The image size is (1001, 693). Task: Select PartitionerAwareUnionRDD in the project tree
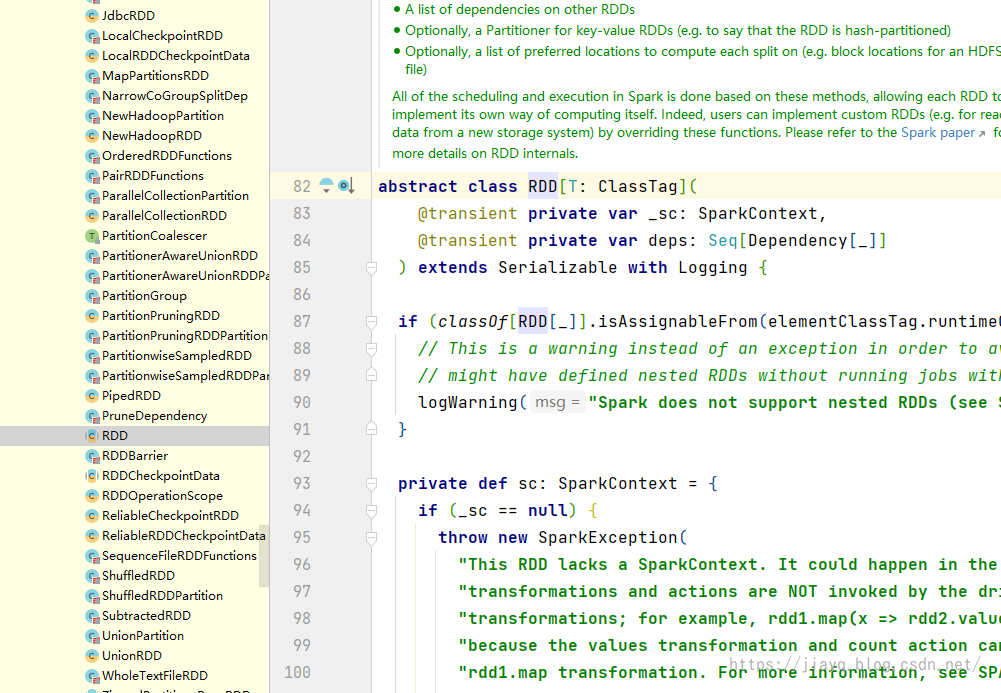tap(180, 256)
